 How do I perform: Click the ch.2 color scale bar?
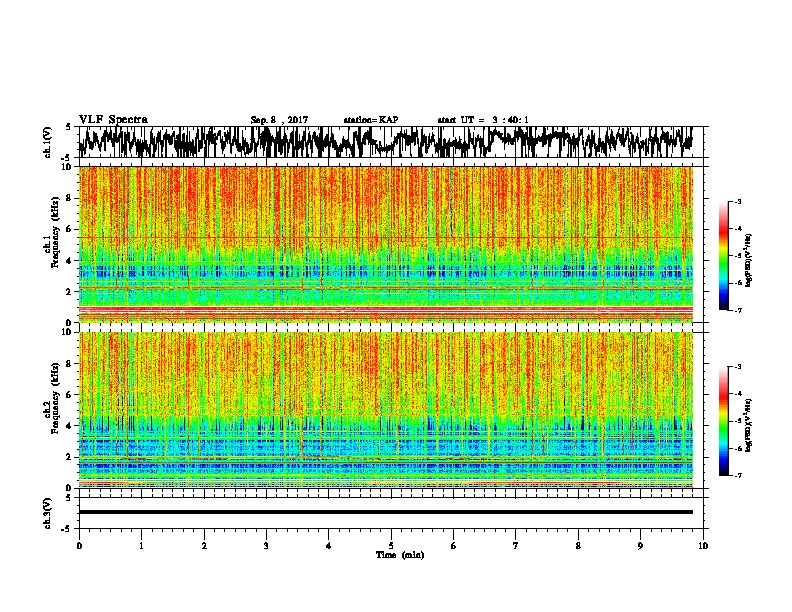pos(723,421)
